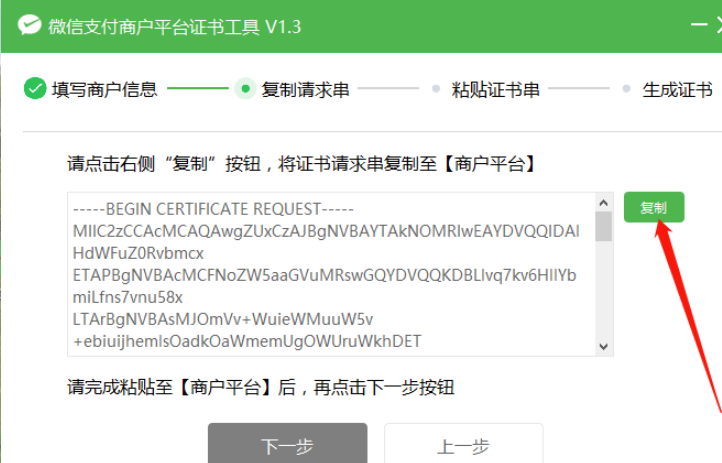Click the BEGIN CERTIFICATE REQUEST line
The height and width of the screenshot is (463, 722).
point(213,209)
